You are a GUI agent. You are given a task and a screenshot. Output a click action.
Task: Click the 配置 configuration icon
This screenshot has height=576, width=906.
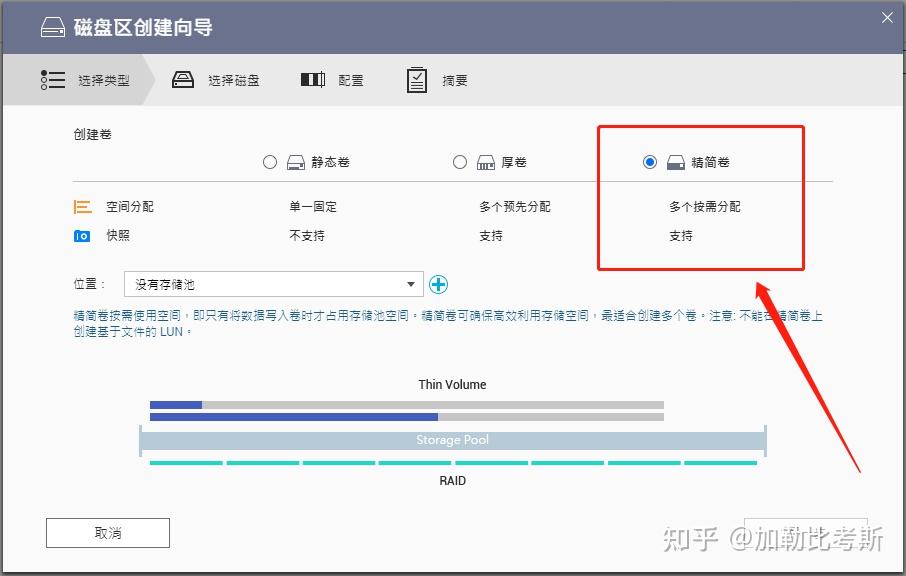312,79
